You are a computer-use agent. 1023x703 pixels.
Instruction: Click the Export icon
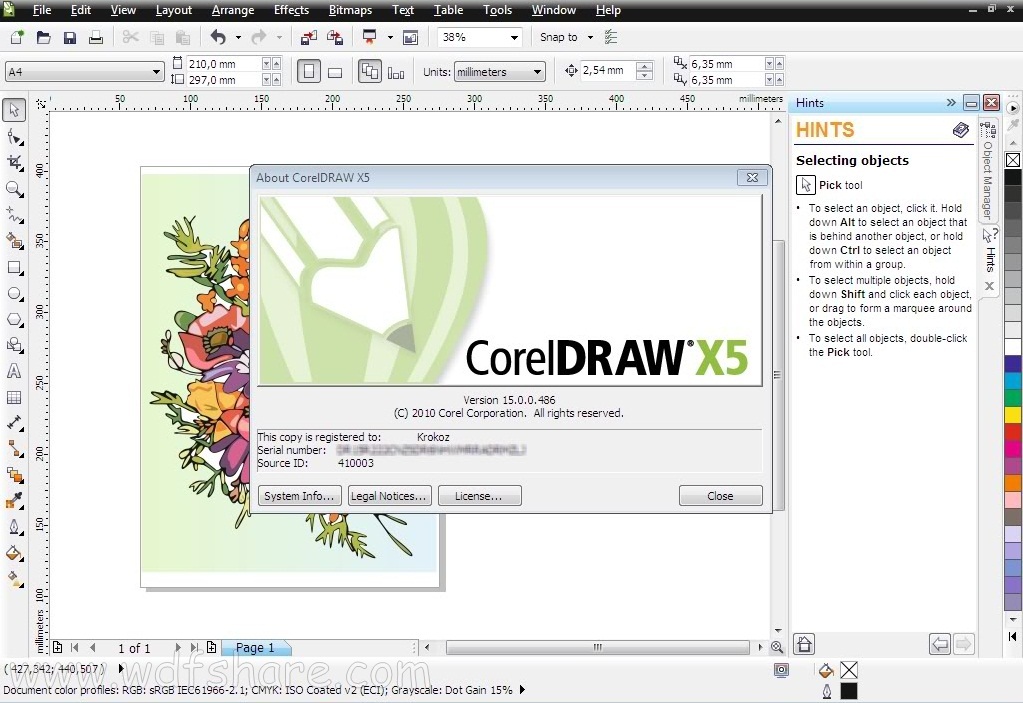tap(335, 37)
